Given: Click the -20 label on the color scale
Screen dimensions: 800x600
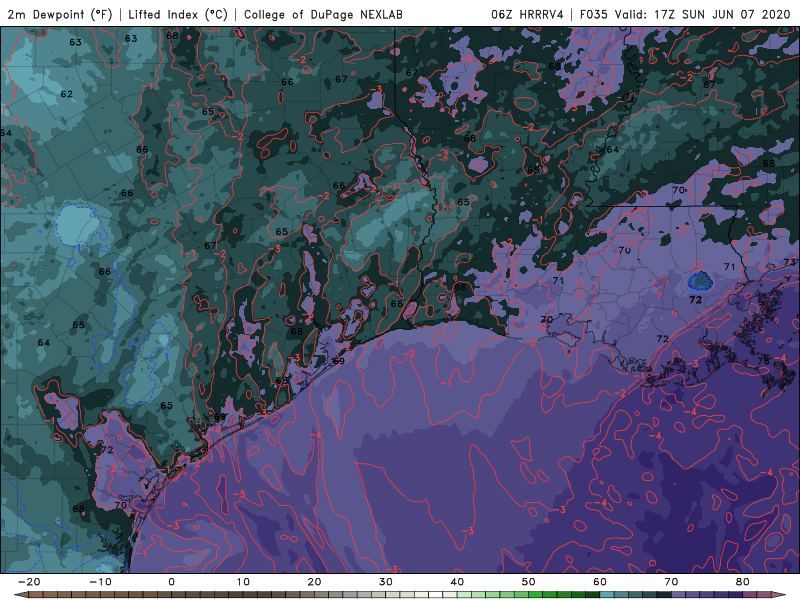Looking at the screenshot, I should tap(29, 582).
